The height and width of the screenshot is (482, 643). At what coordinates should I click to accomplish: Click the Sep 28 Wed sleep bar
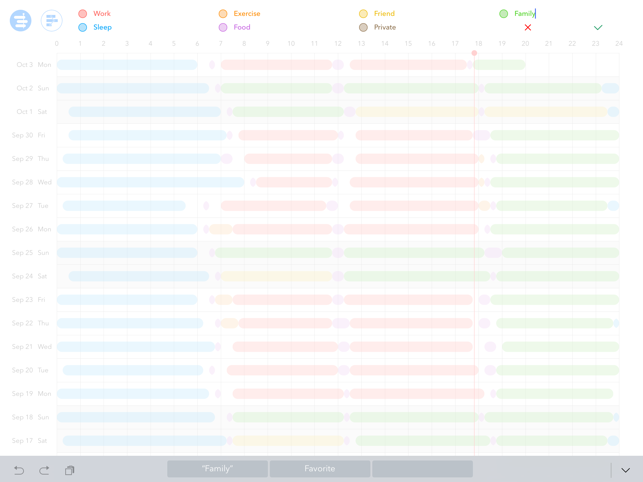(x=150, y=182)
